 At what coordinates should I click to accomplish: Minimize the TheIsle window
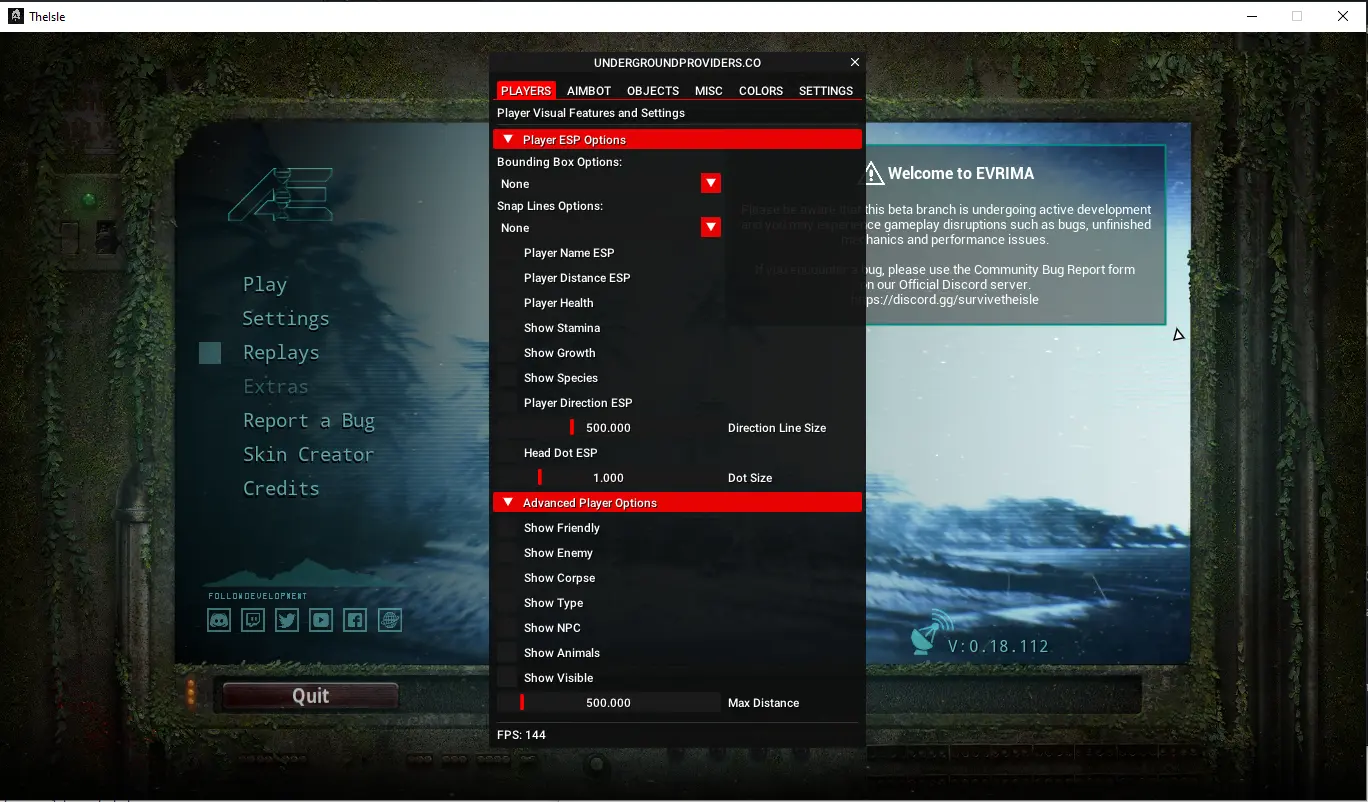tap(1252, 16)
